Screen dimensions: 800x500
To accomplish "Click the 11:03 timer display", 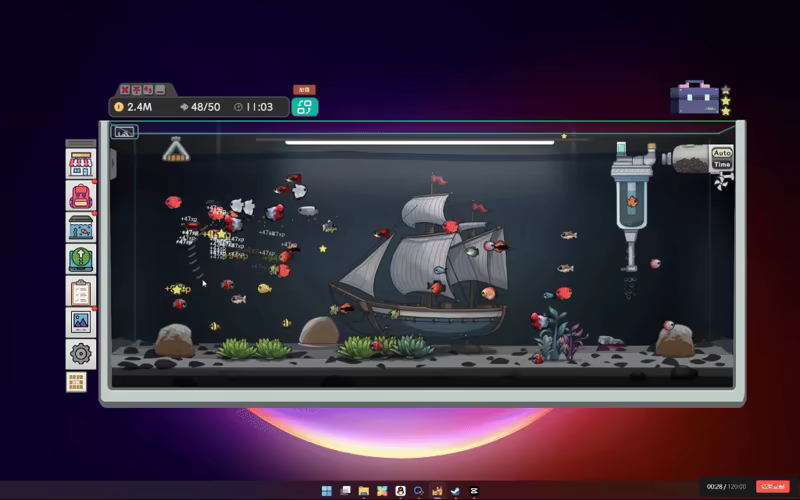I will click(254, 107).
